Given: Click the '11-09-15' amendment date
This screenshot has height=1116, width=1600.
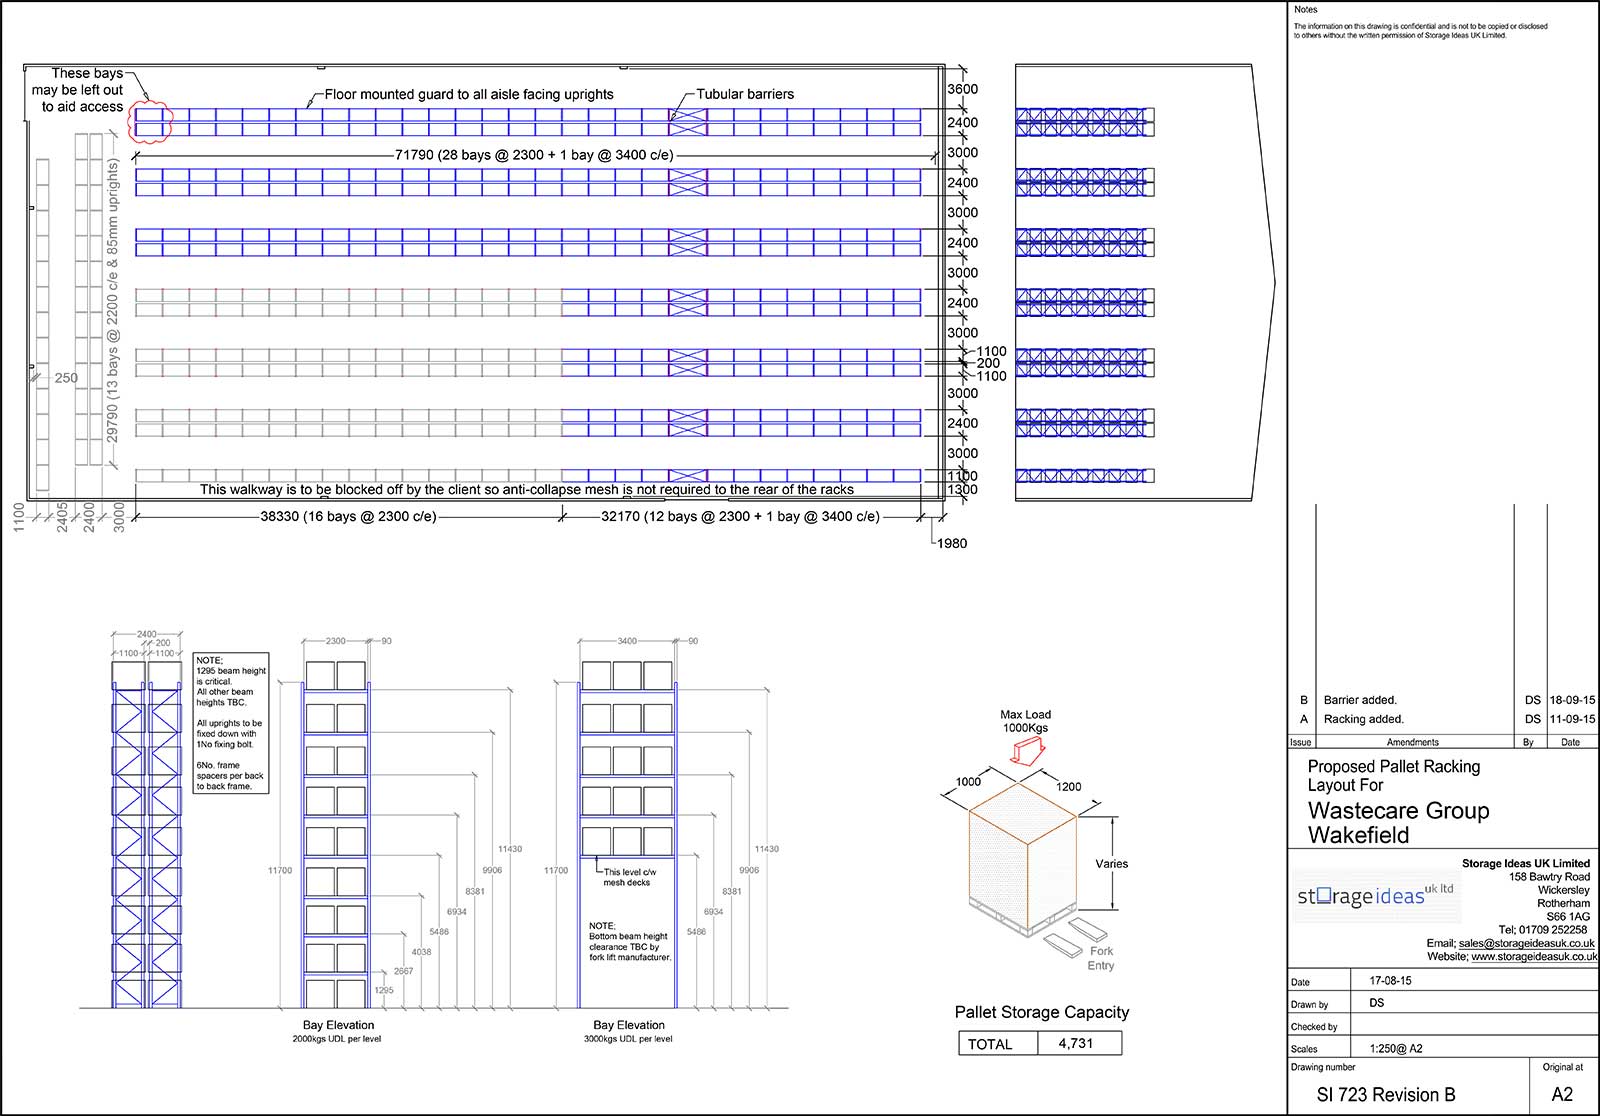Looking at the screenshot, I should pos(1572,719).
